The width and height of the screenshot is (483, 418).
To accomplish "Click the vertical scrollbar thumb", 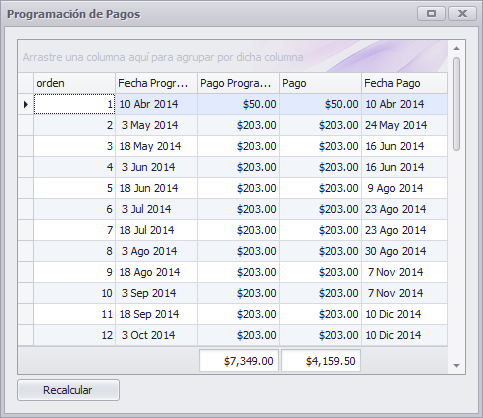I will 456,104.
